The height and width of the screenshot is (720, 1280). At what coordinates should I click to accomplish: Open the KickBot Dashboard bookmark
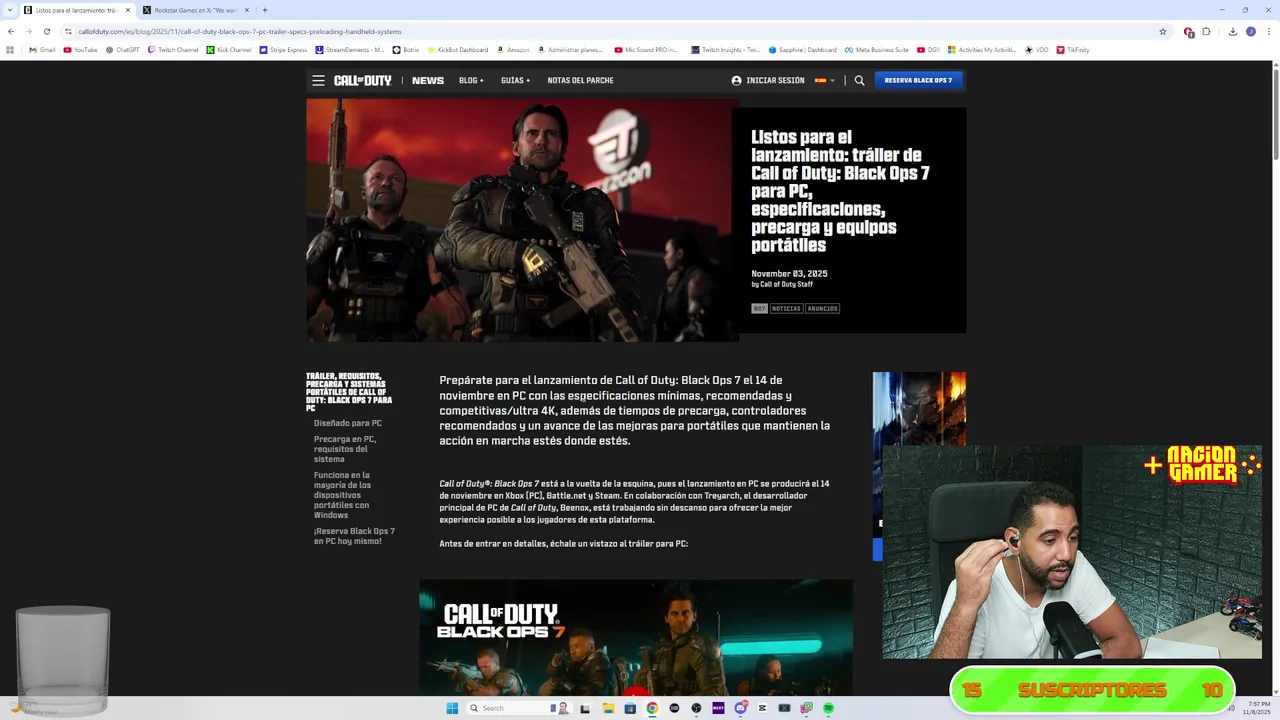click(457, 49)
